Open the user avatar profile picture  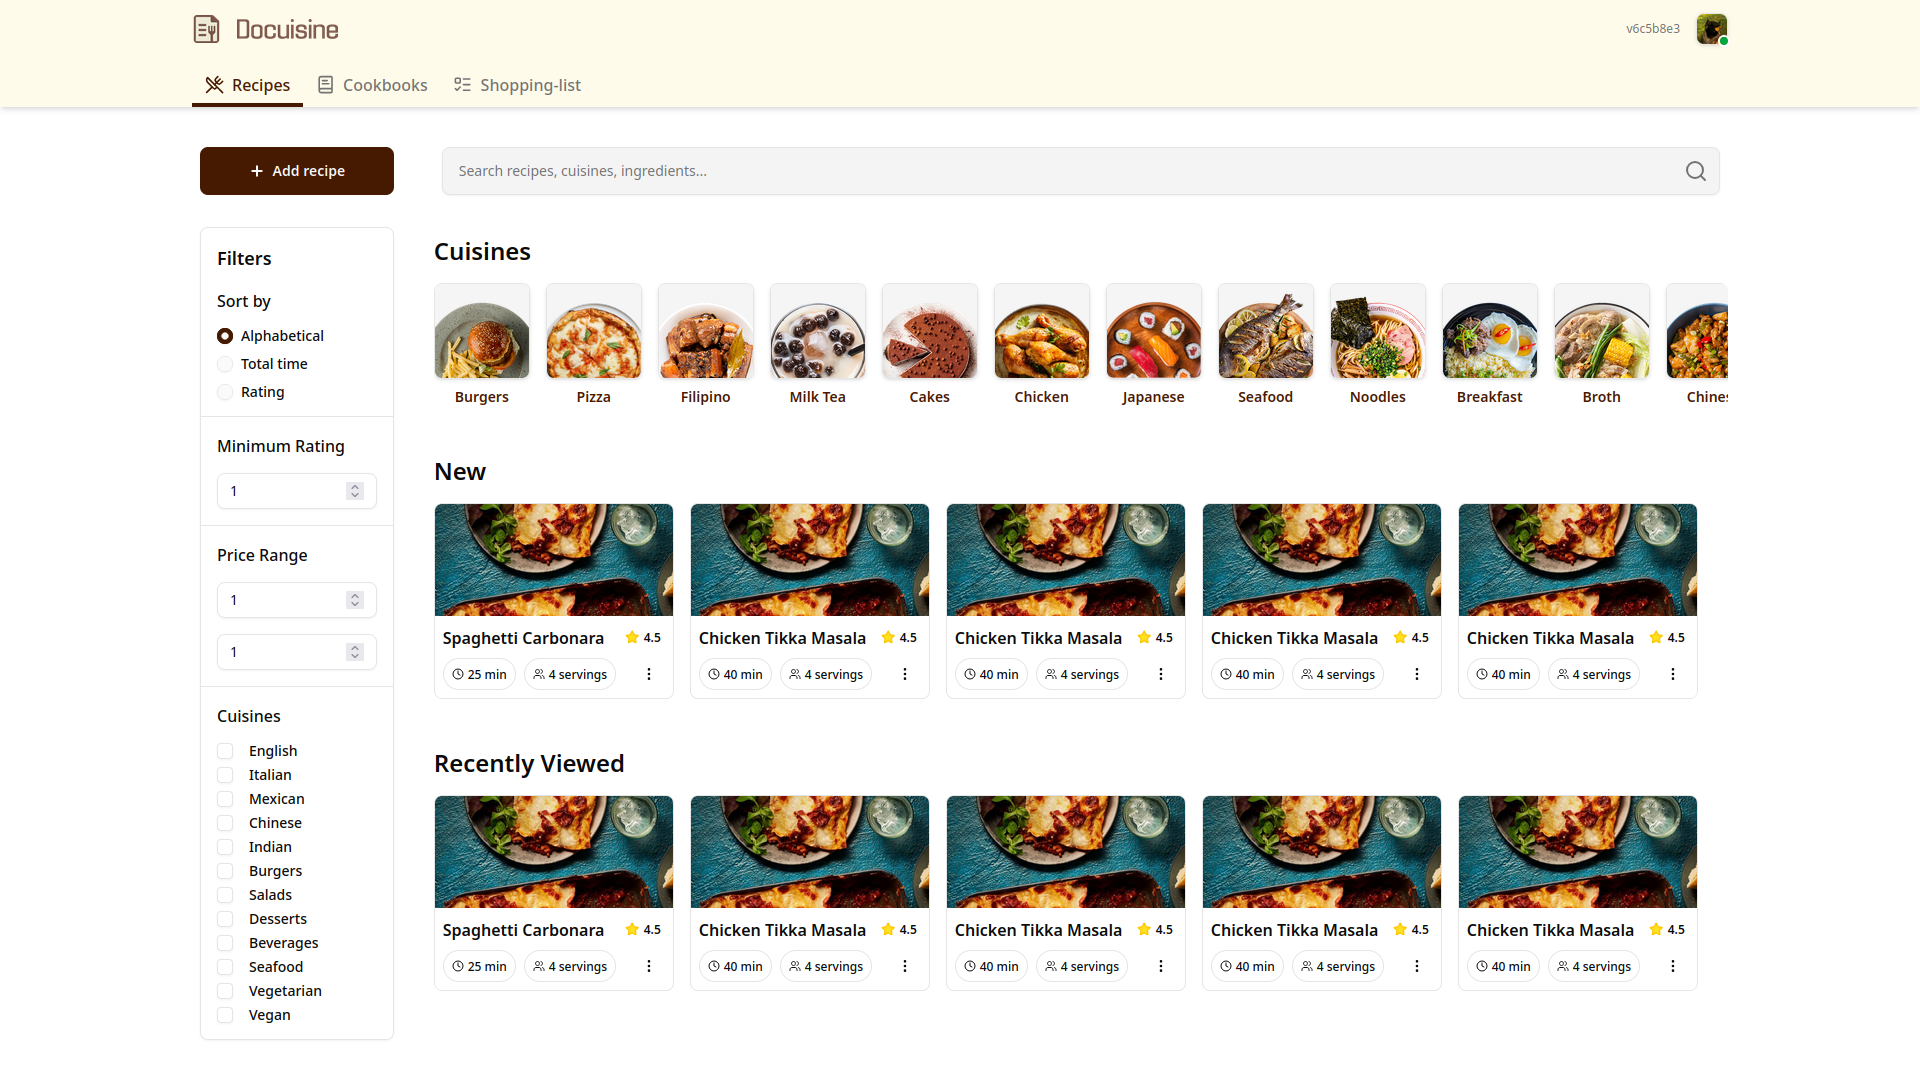pos(1711,29)
